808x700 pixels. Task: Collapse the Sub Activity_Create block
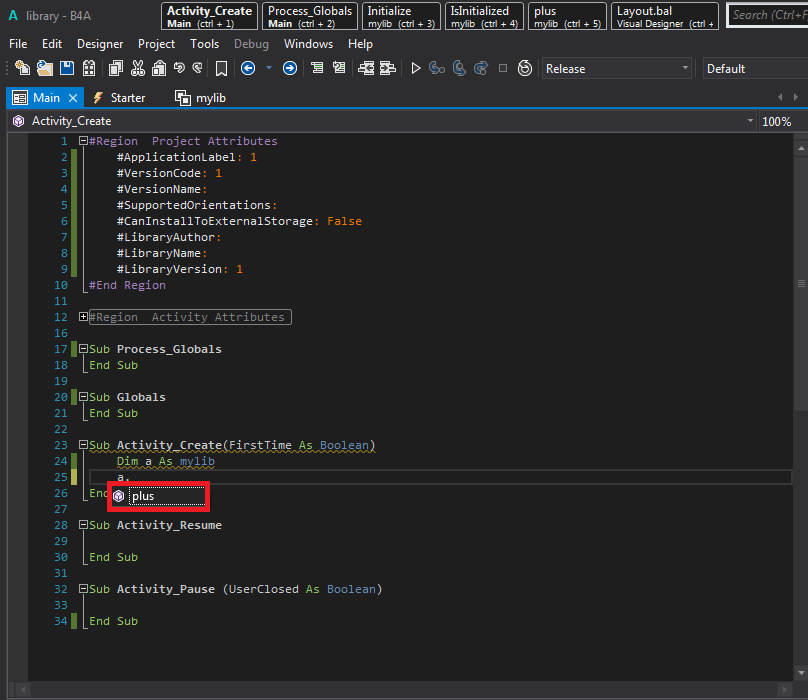pyautogui.click(x=83, y=445)
